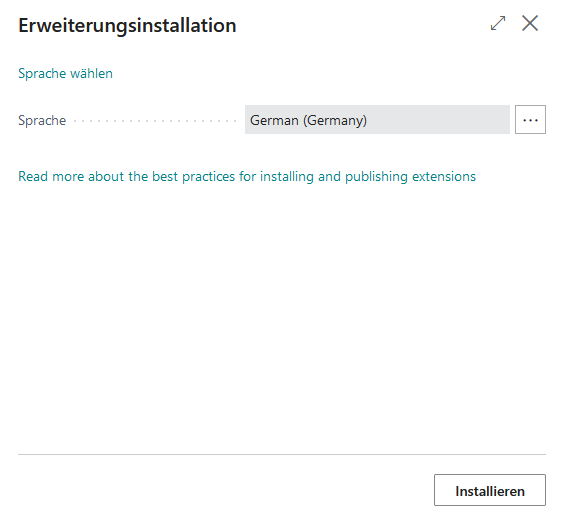566x526 pixels.
Task: Click the Erweiterungsinstallation dialog title
Action: pos(127,26)
